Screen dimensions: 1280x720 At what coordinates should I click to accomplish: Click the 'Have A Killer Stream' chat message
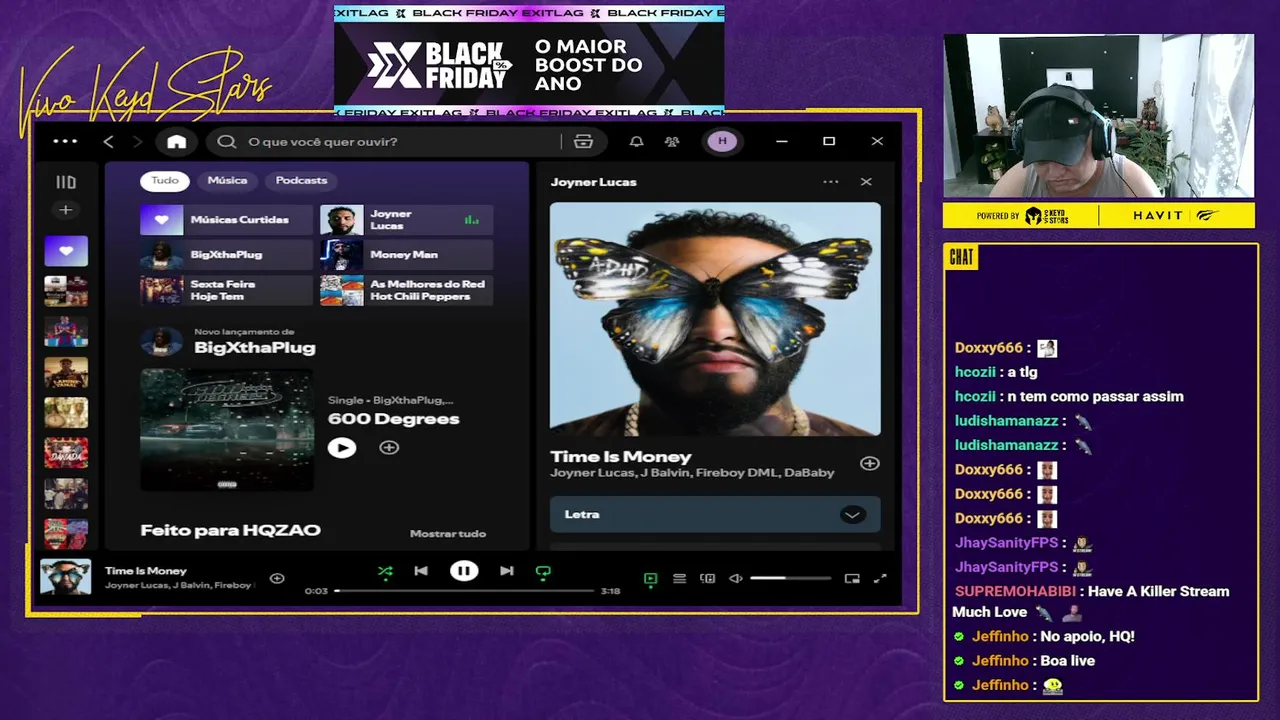[1090, 601]
